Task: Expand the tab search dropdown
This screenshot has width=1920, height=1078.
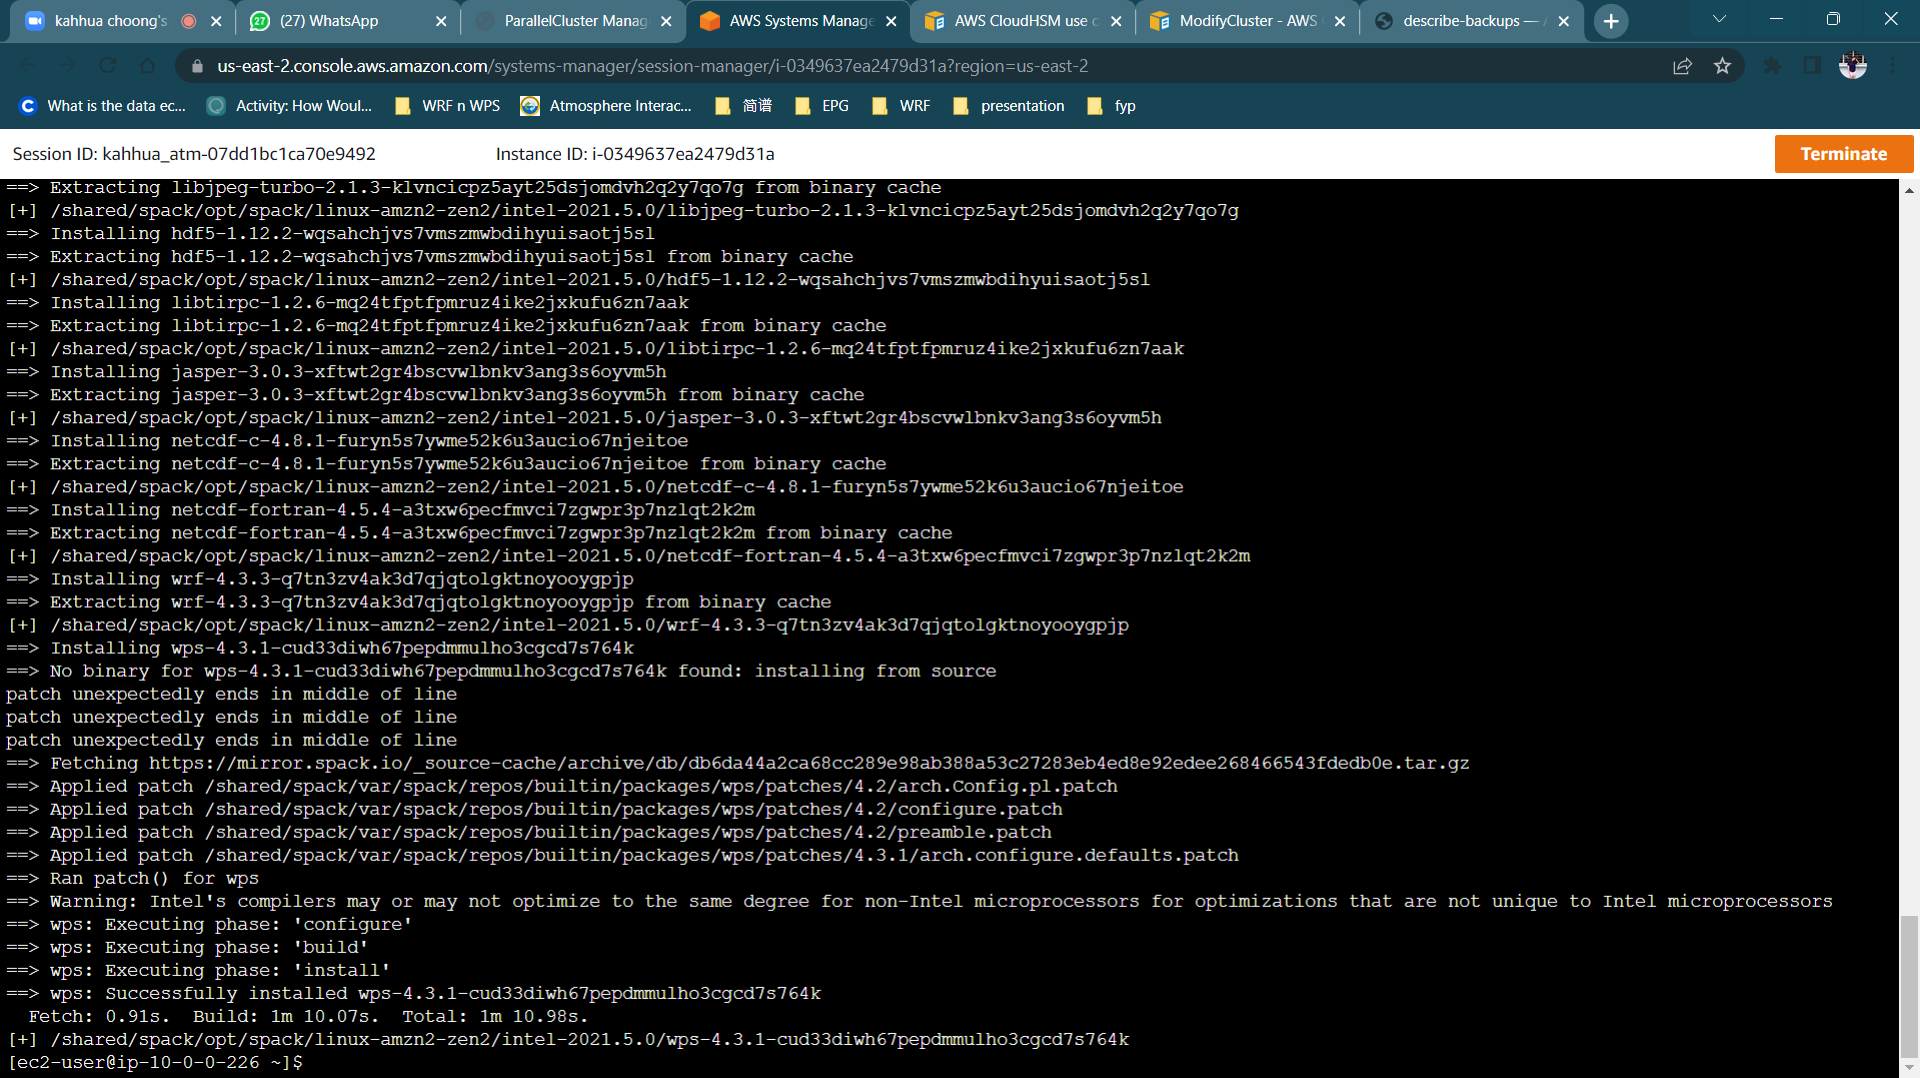Action: click(1719, 19)
